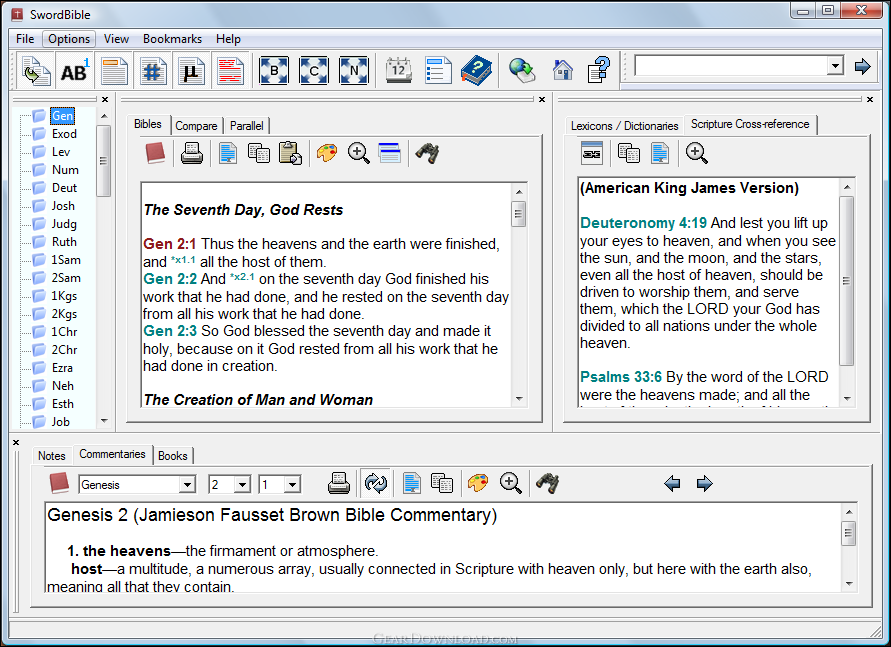Click the blue go arrow beside the search box

863,66
